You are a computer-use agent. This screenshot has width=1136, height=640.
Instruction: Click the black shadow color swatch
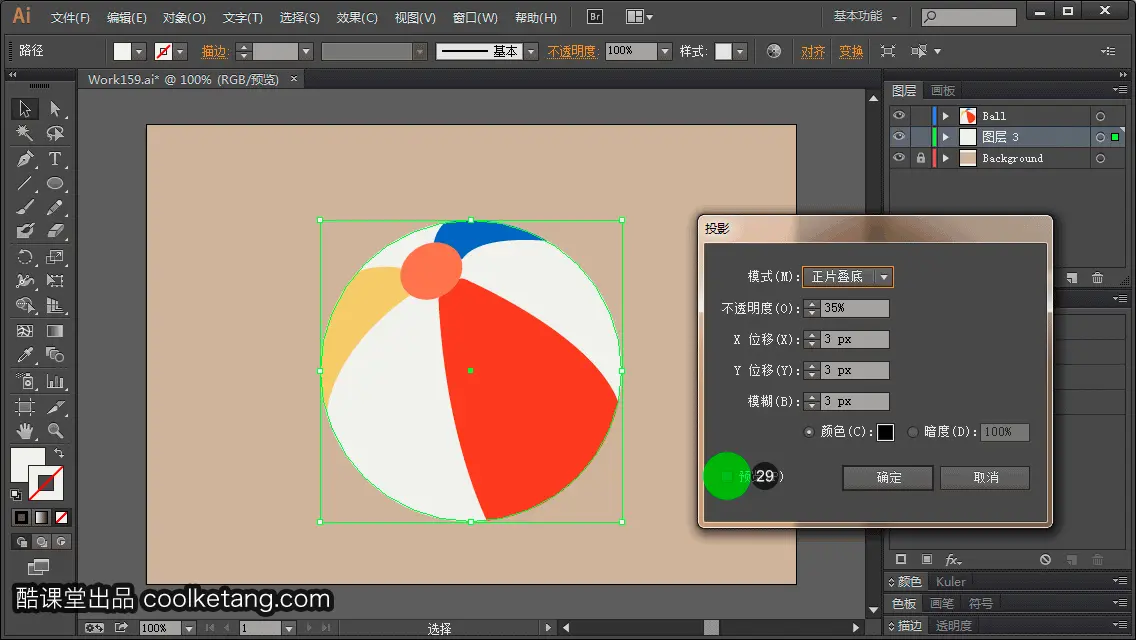[x=885, y=433]
